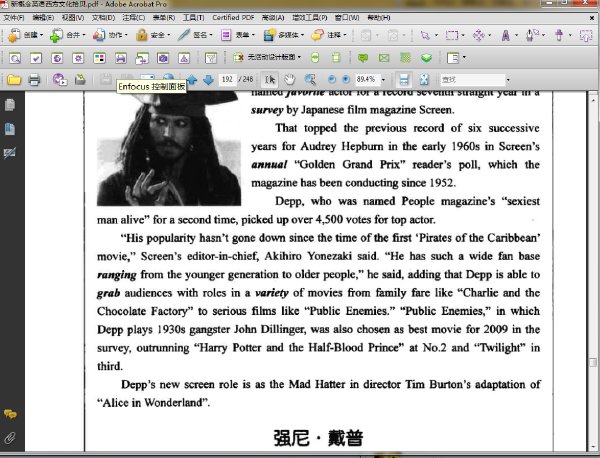The height and width of the screenshot is (458, 600).
Task: Click the purple printer icon in second toolbar
Action: [121, 58]
